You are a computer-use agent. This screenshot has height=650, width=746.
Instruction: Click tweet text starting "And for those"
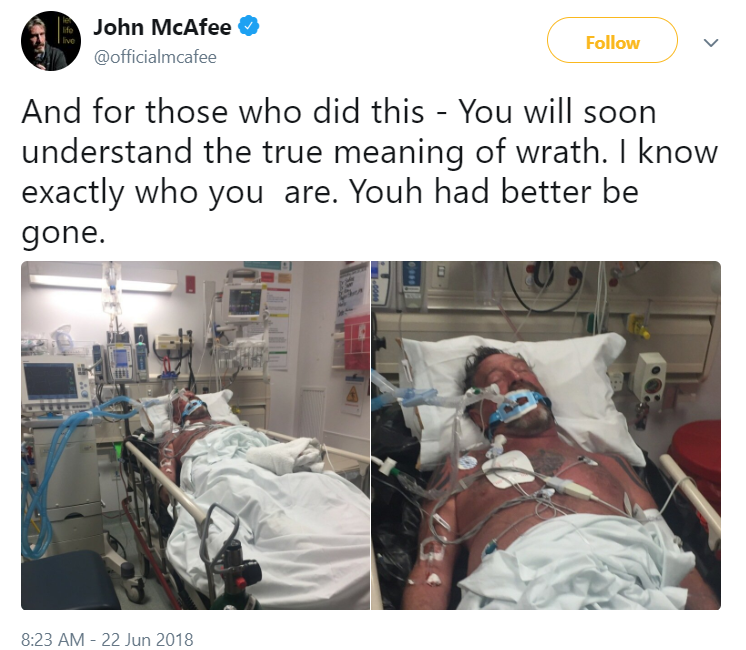pos(369,172)
